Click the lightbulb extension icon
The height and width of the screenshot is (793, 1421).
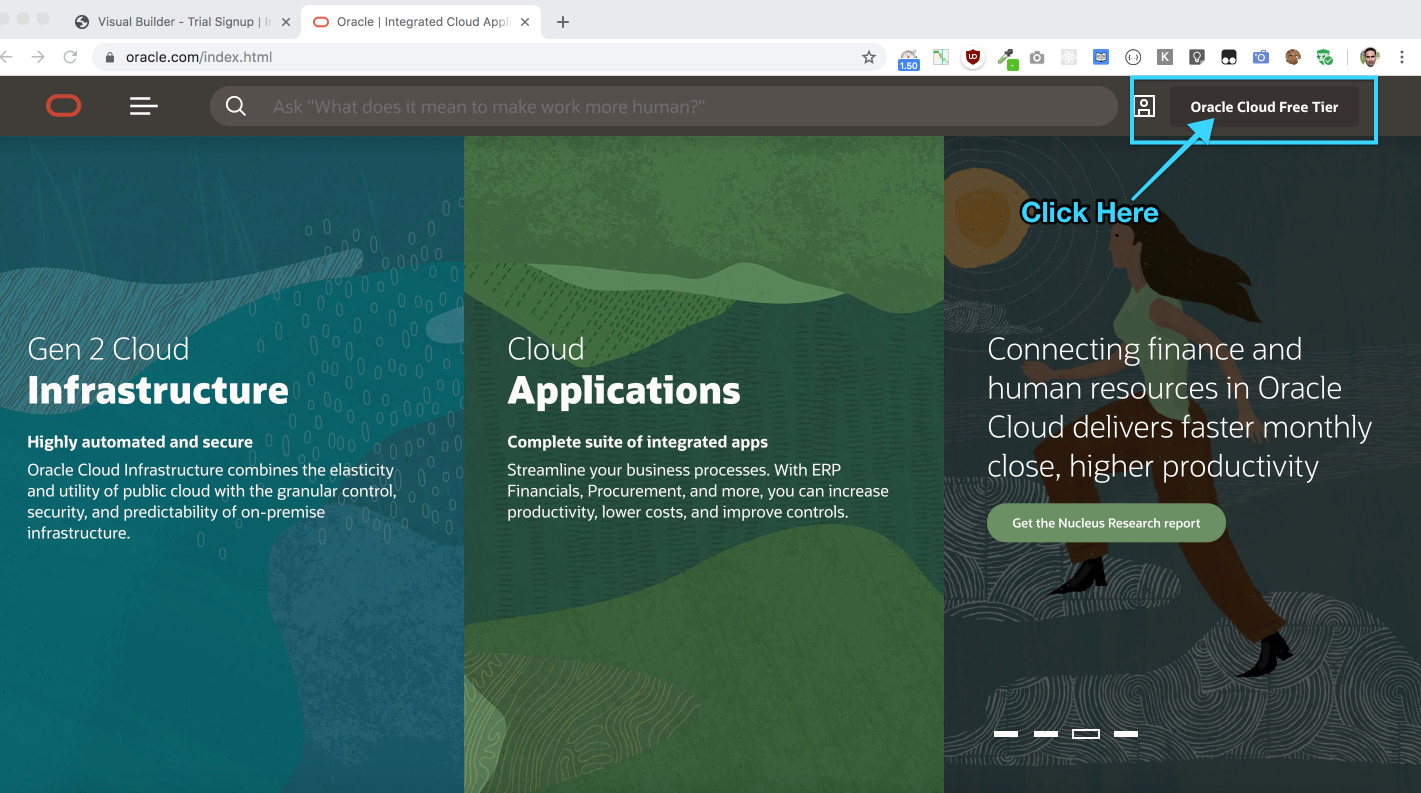pos(1196,58)
